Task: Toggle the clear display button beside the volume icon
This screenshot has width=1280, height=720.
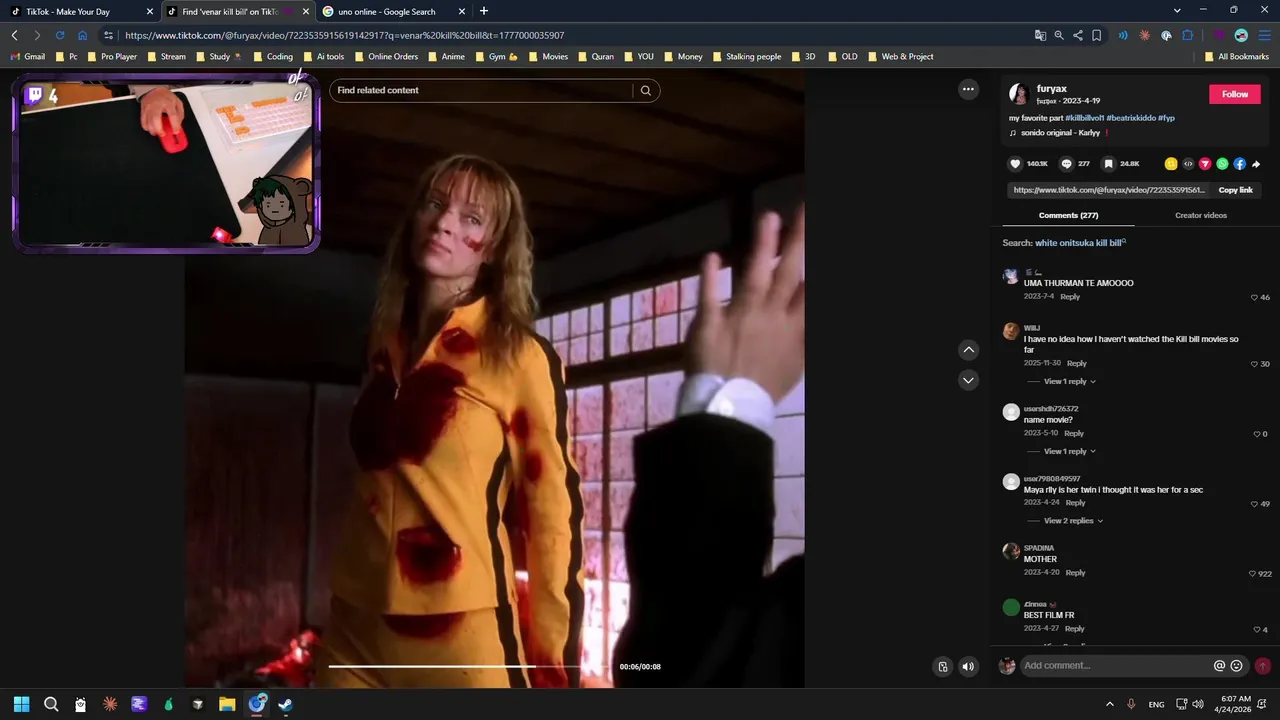Action: pos(943,667)
